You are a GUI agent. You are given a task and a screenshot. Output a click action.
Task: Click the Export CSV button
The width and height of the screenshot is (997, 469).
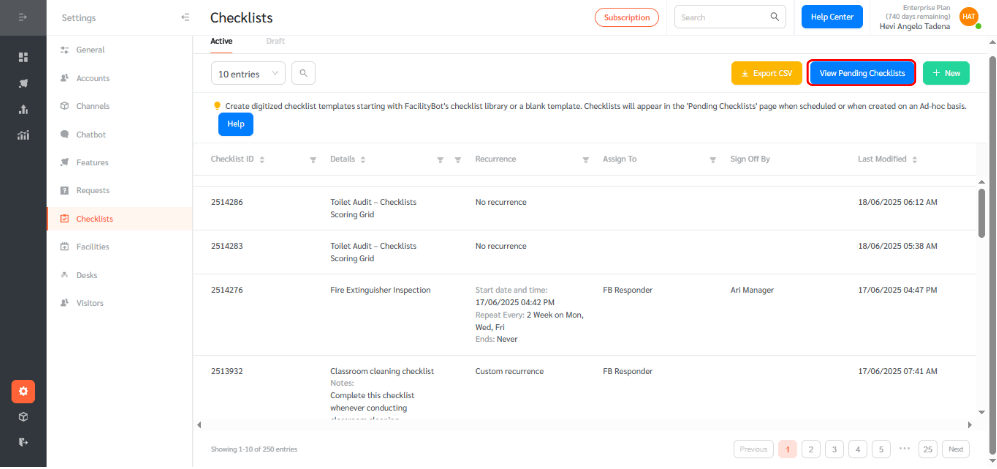pyautogui.click(x=765, y=73)
